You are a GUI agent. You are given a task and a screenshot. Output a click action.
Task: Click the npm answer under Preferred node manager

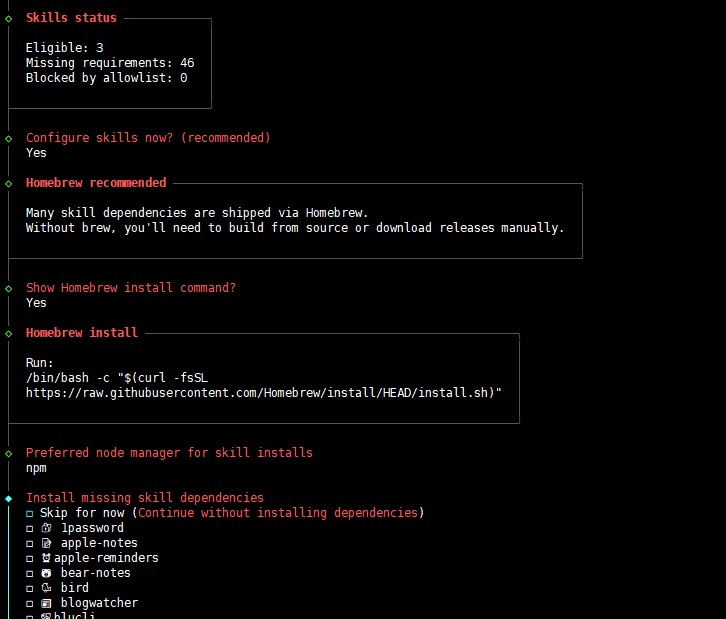click(x=36, y=468)
